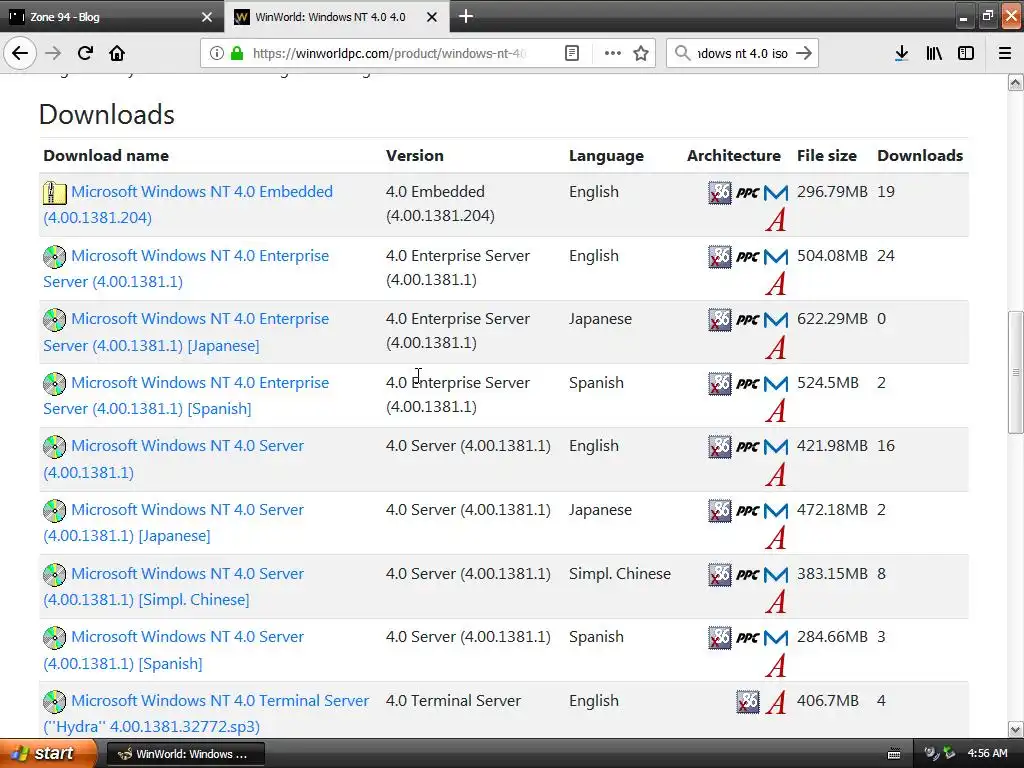Click the network connection tray icon
This screenshot has height=768, width=1024.
click(948, 753)
